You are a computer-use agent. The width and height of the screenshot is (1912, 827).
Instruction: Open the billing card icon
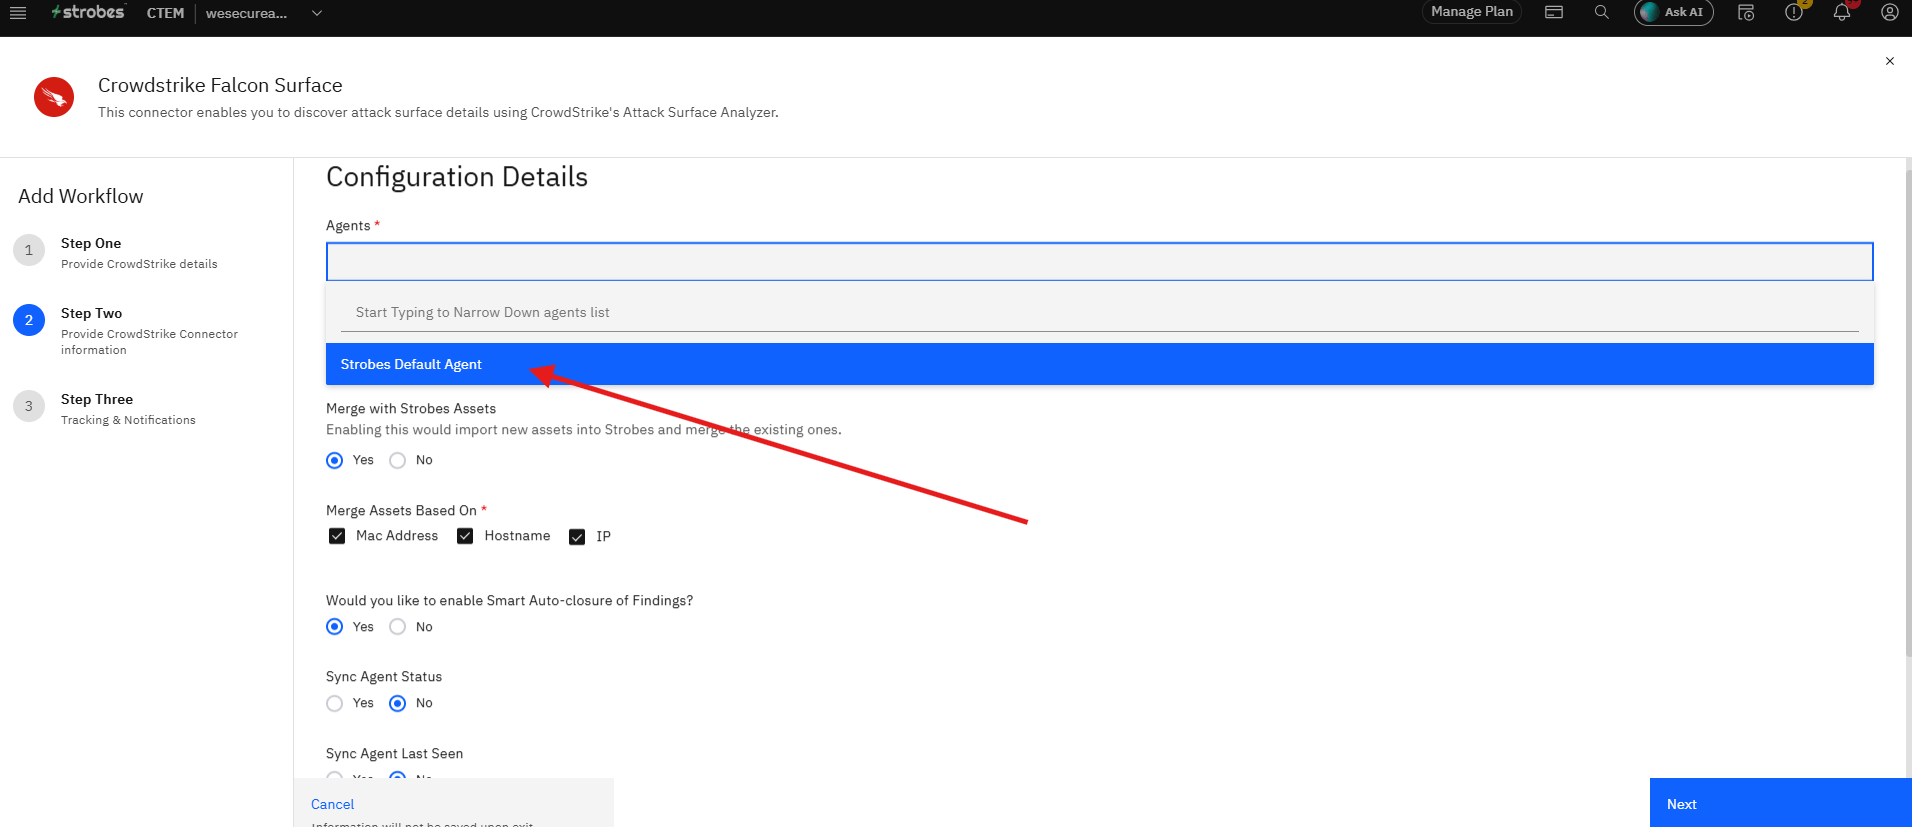point(1554,12)
